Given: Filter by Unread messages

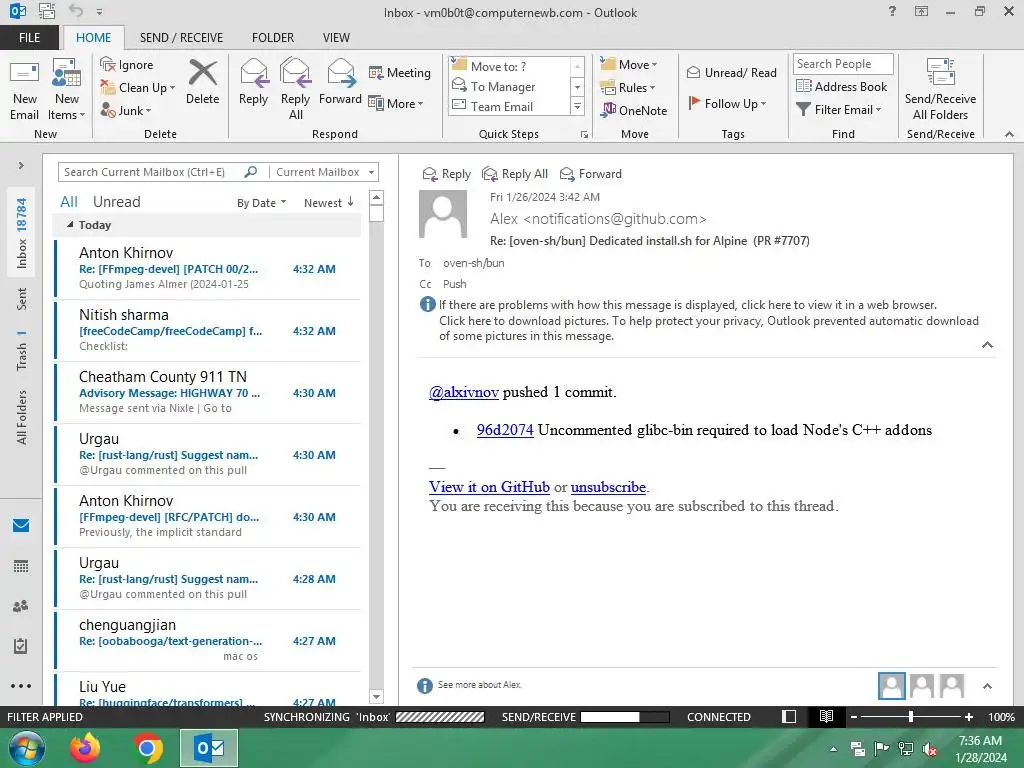Looking at the screenshot, I should [x=116, y=202].
